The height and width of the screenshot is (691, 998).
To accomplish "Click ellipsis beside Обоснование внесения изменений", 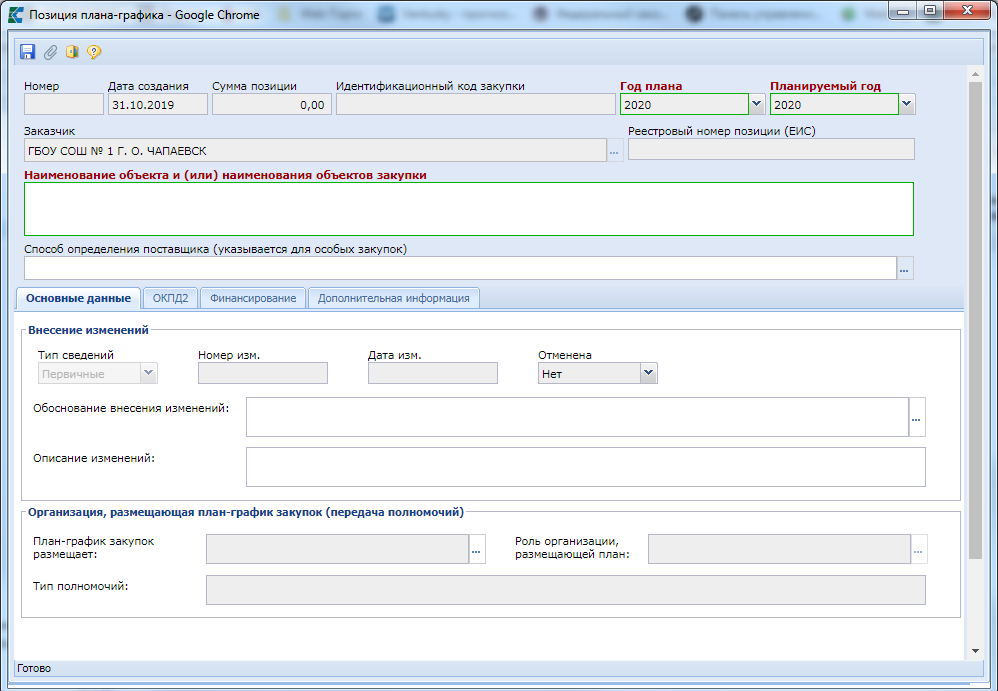I will (917, 417).
